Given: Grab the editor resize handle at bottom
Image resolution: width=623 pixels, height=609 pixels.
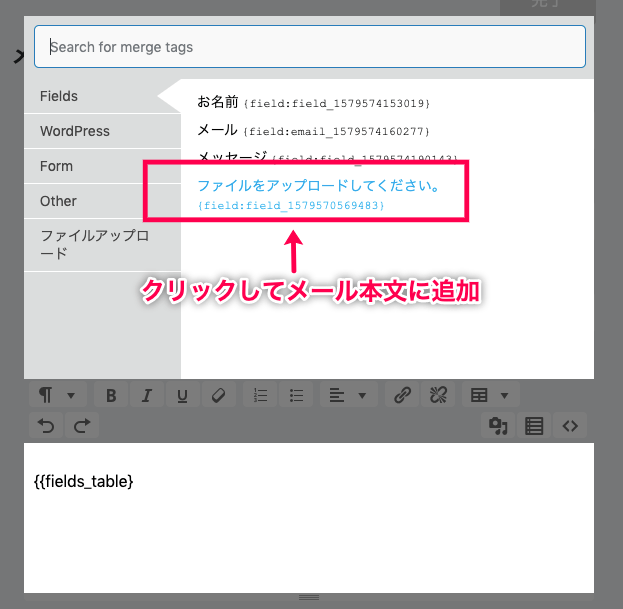Looking at the screenshot, I should click(x=309, y=598).
